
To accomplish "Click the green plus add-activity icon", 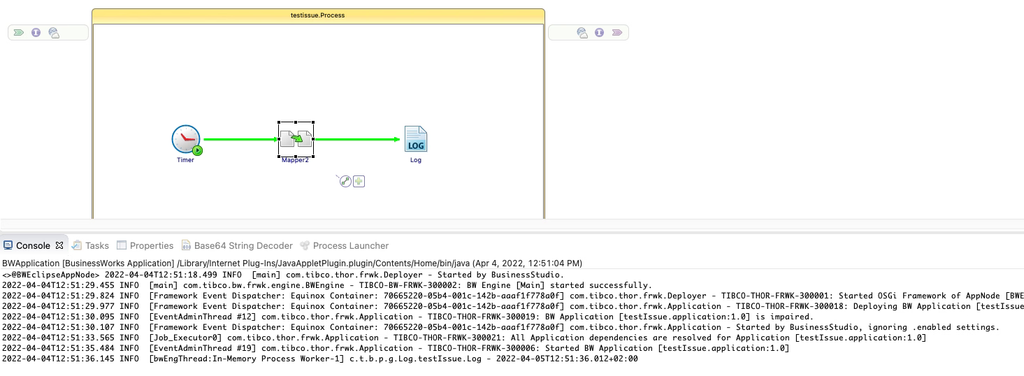I will click(x=359, y=181).
